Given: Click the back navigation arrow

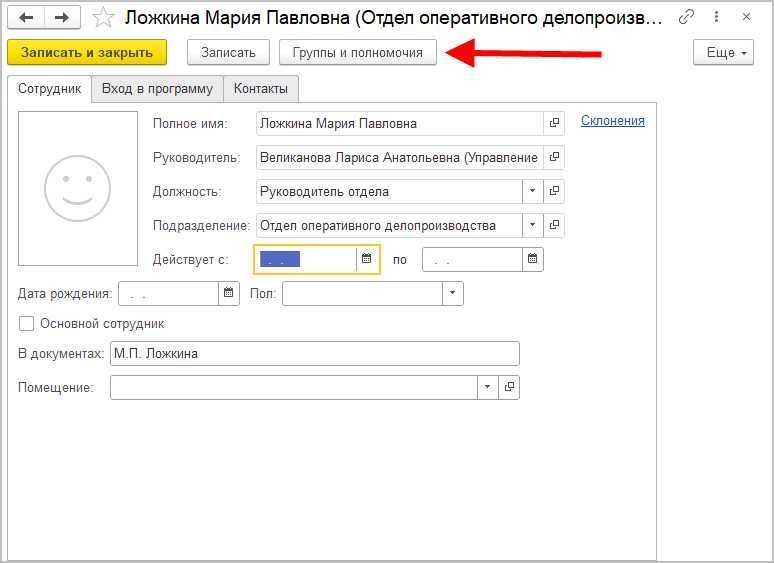Looking at the screenshot, I should point(26,18).
